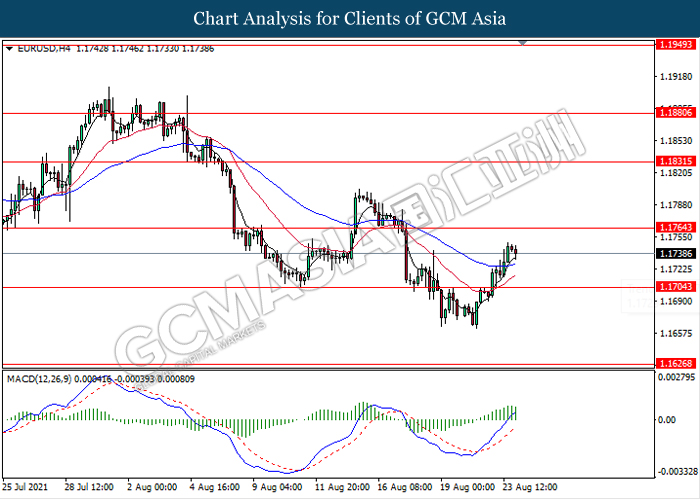
Task: Select the 1.17043 red price label
Action: 676,287
